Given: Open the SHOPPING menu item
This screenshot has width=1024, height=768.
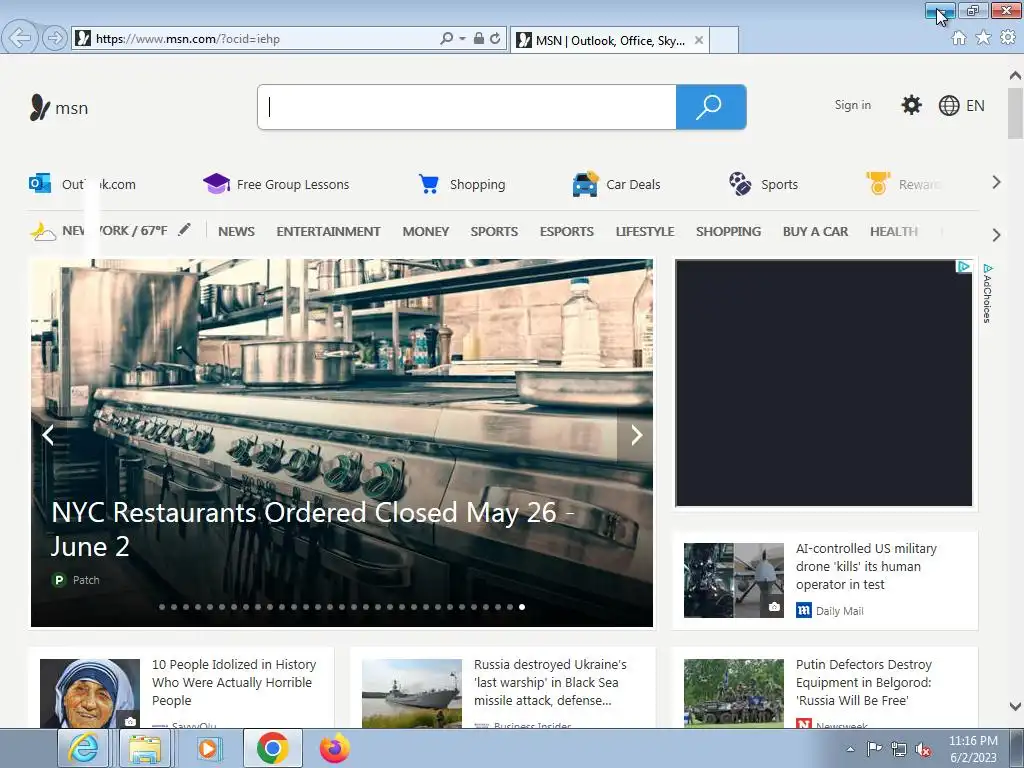Looking at the screenshot, I should coord(728,231).
